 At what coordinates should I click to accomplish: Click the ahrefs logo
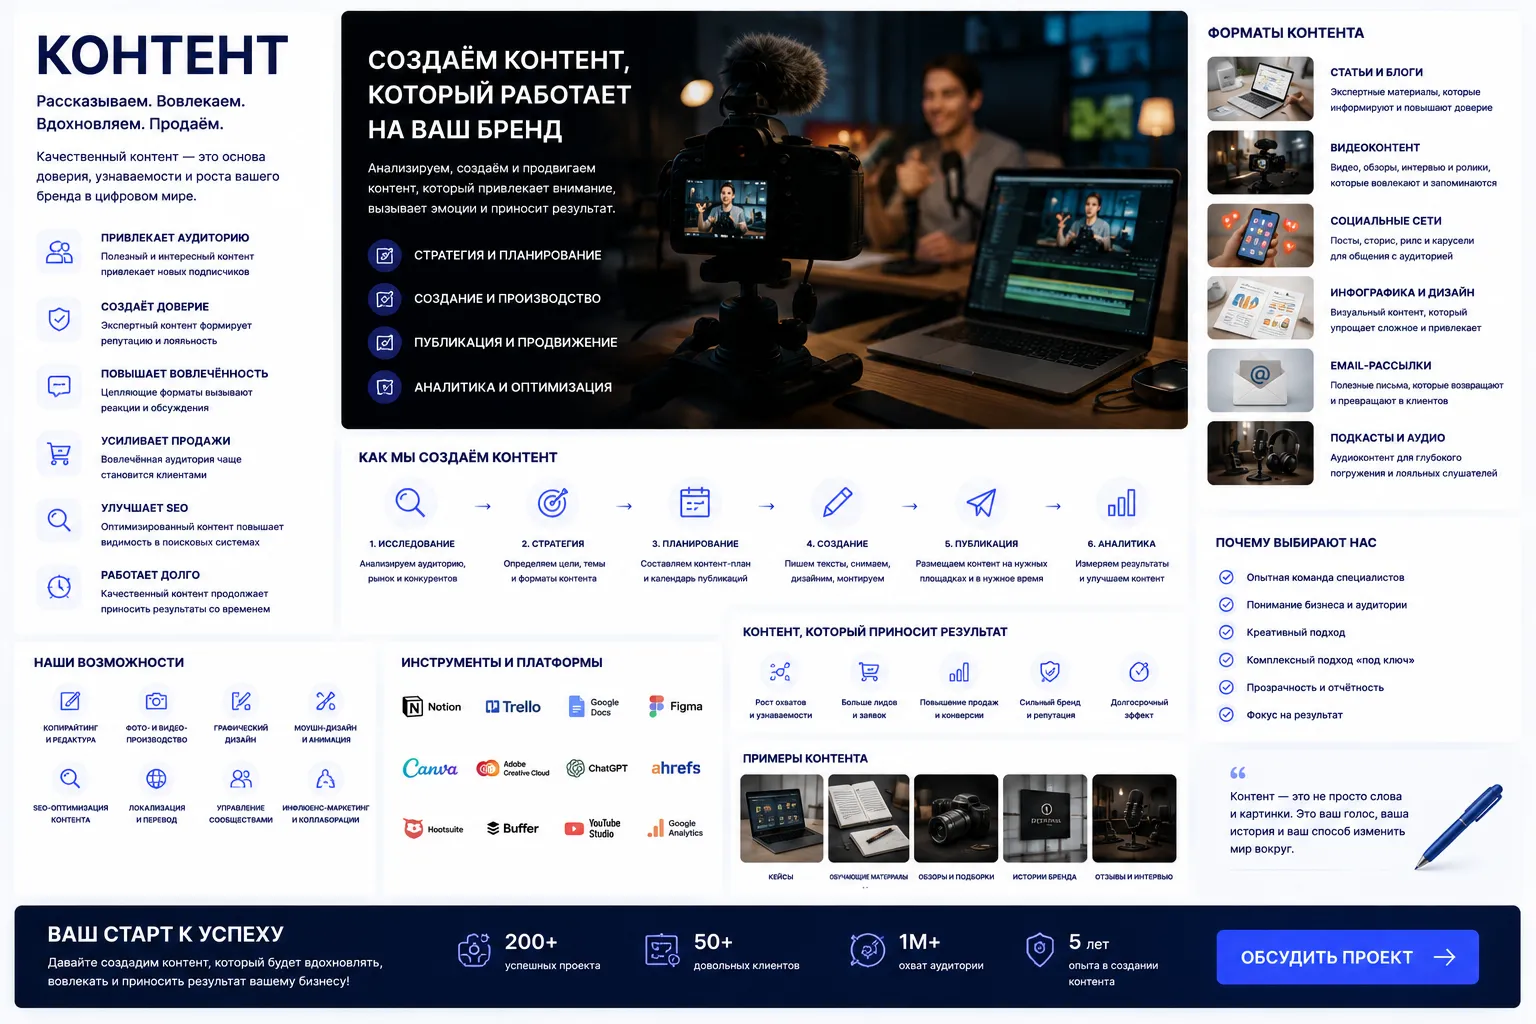[x=676, y=768]
